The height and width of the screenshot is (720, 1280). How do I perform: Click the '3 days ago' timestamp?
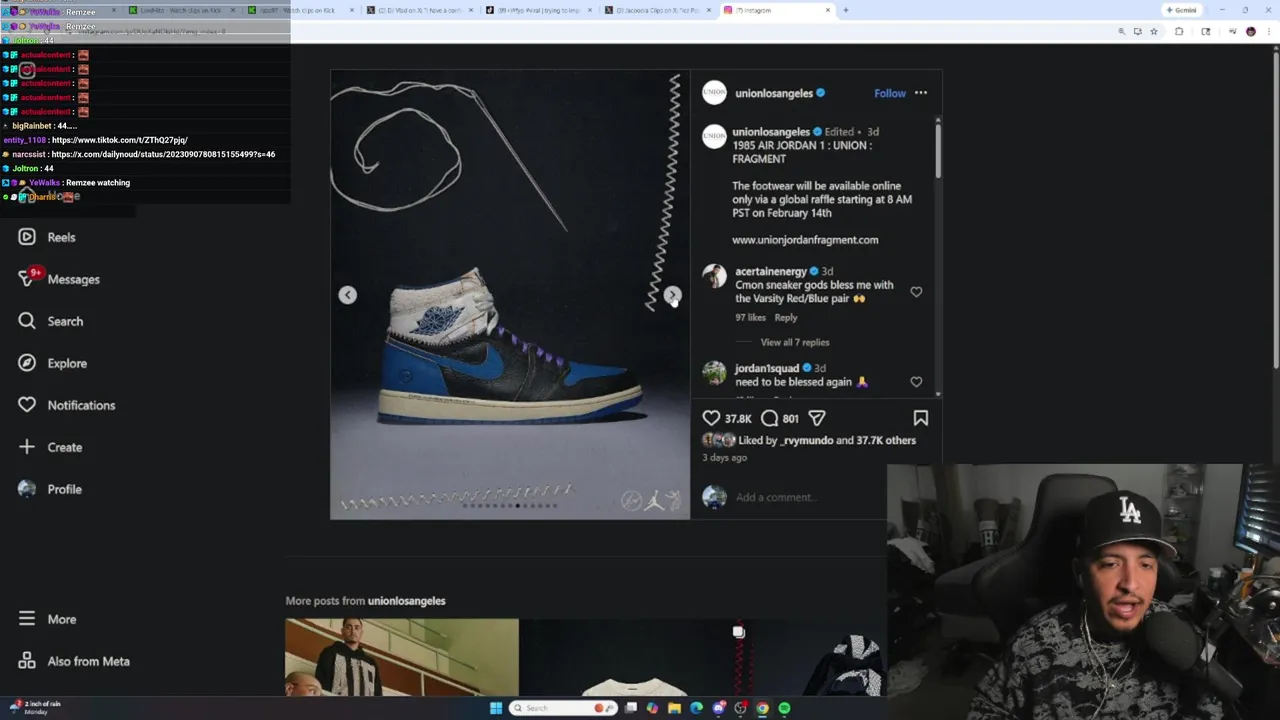(724, 458)
